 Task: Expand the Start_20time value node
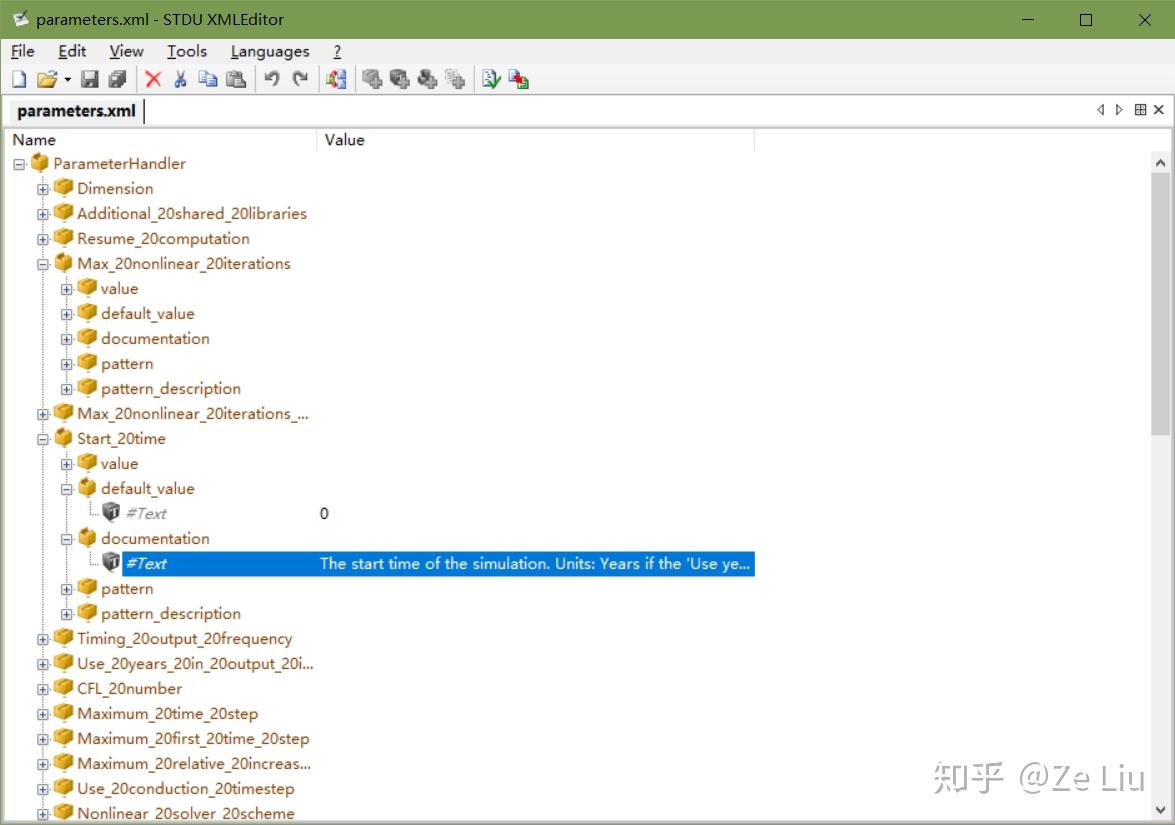click(65, 463)
